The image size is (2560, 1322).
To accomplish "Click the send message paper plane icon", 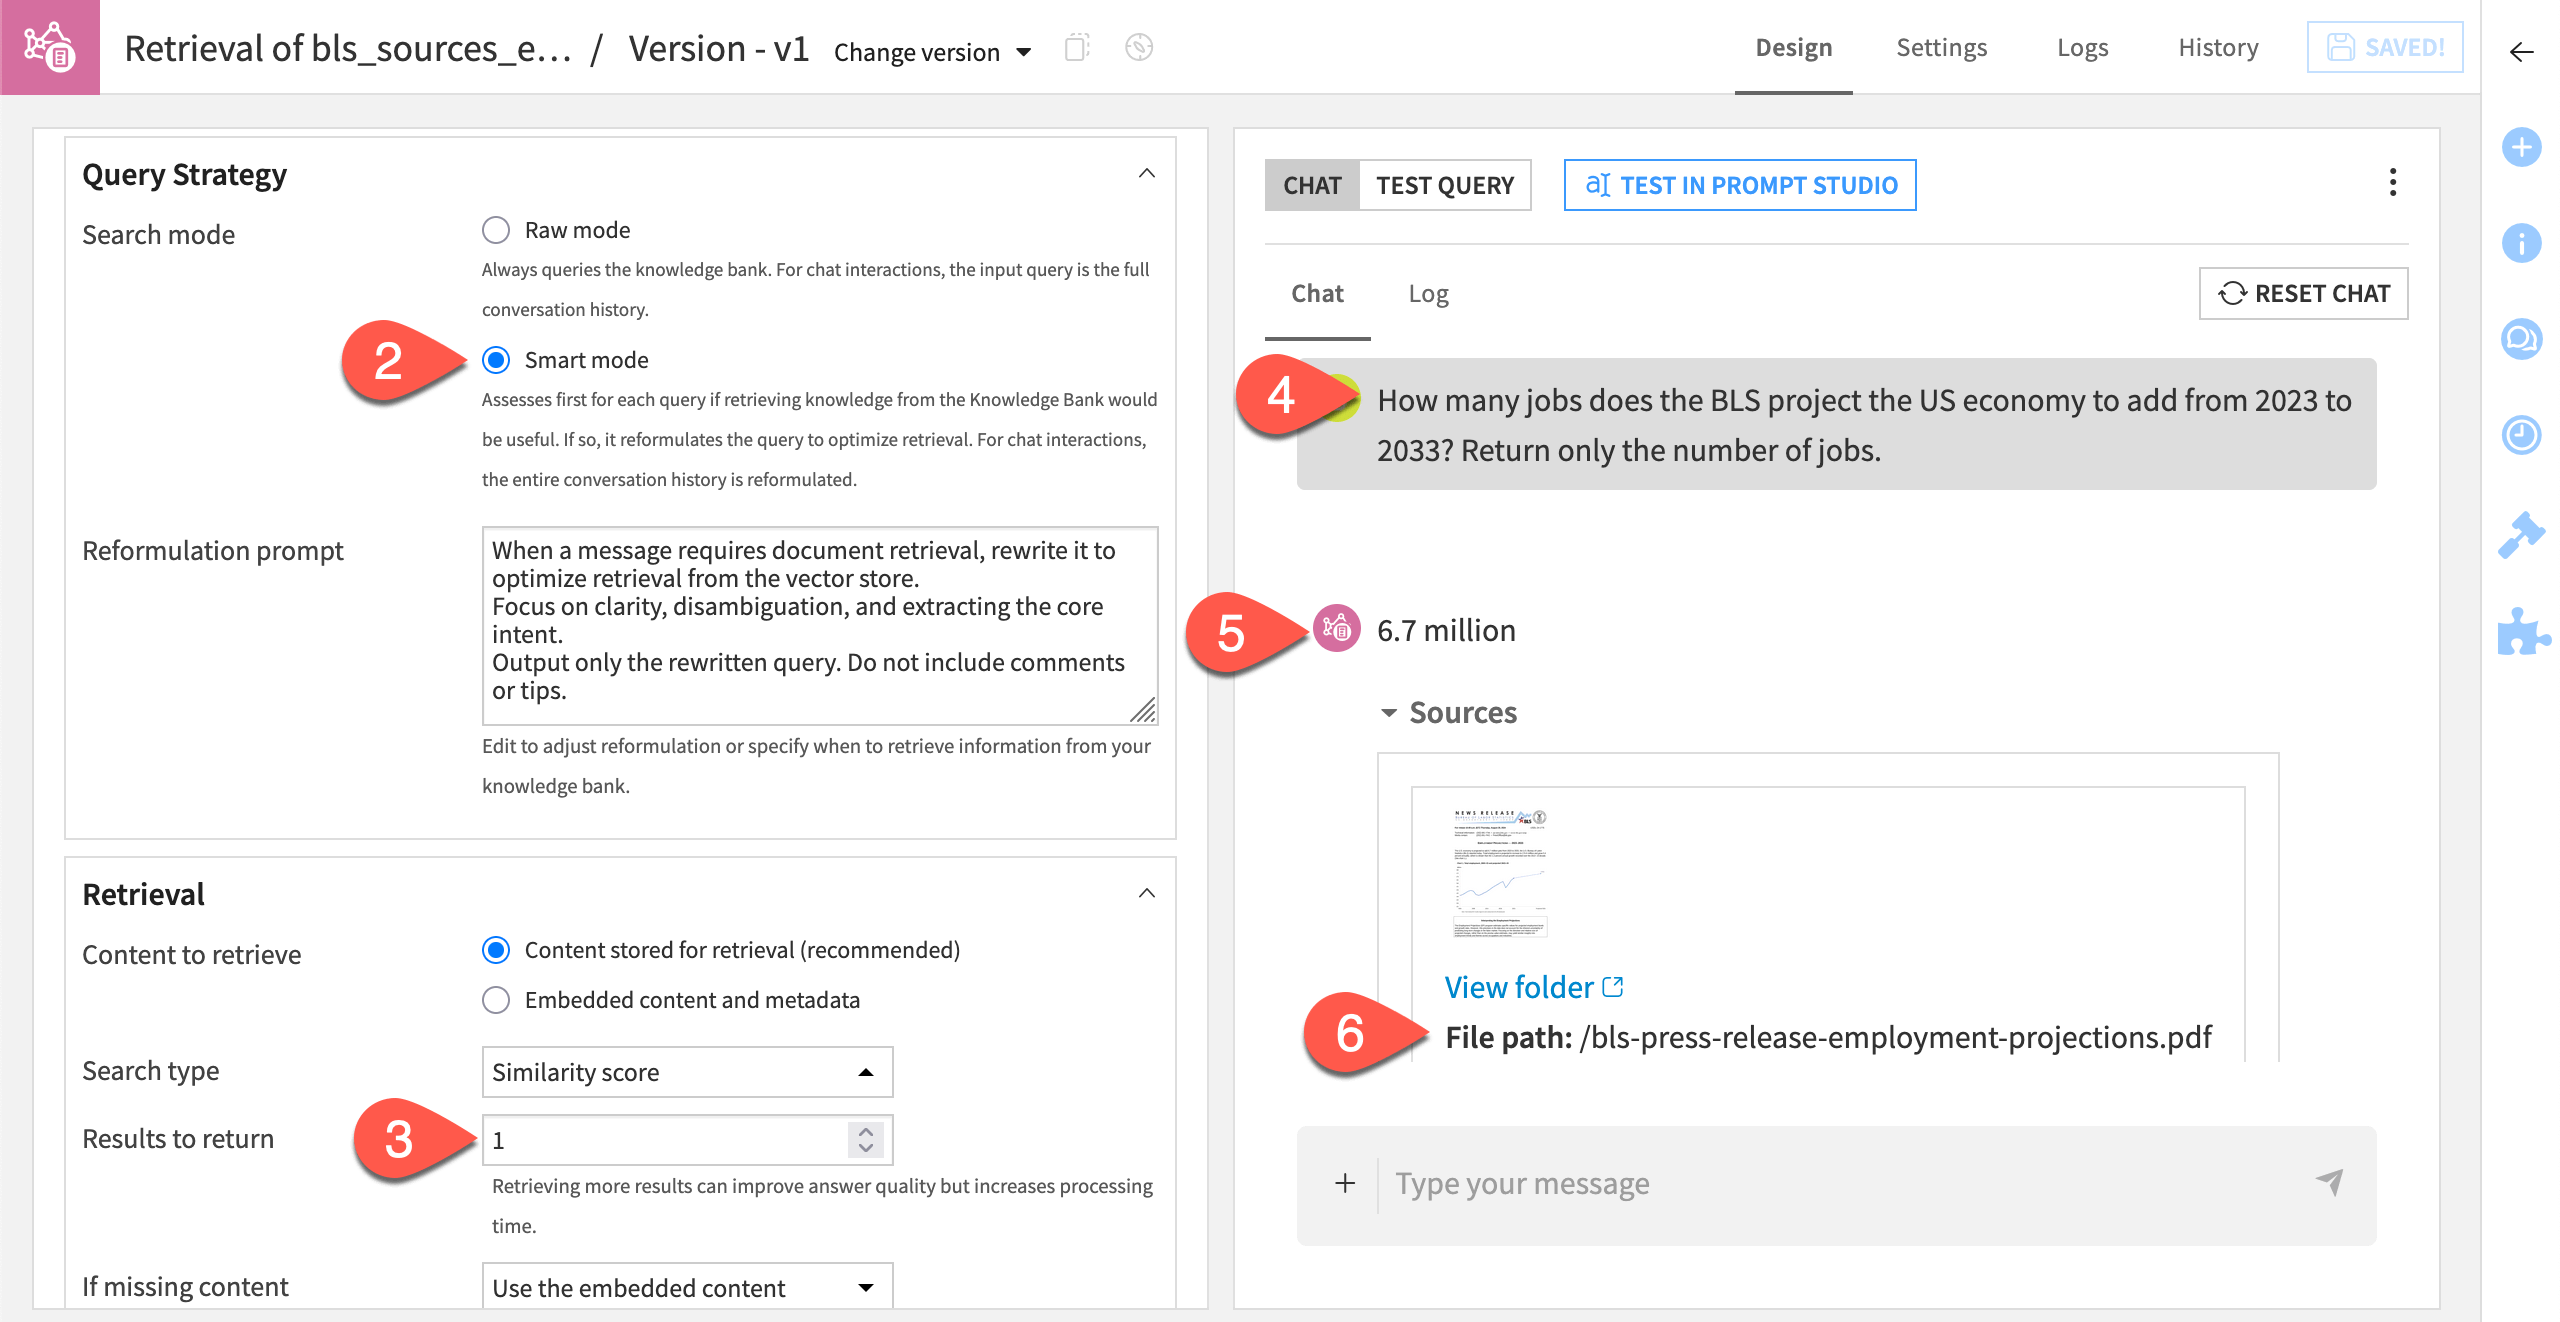I will pos(2329,1183).
